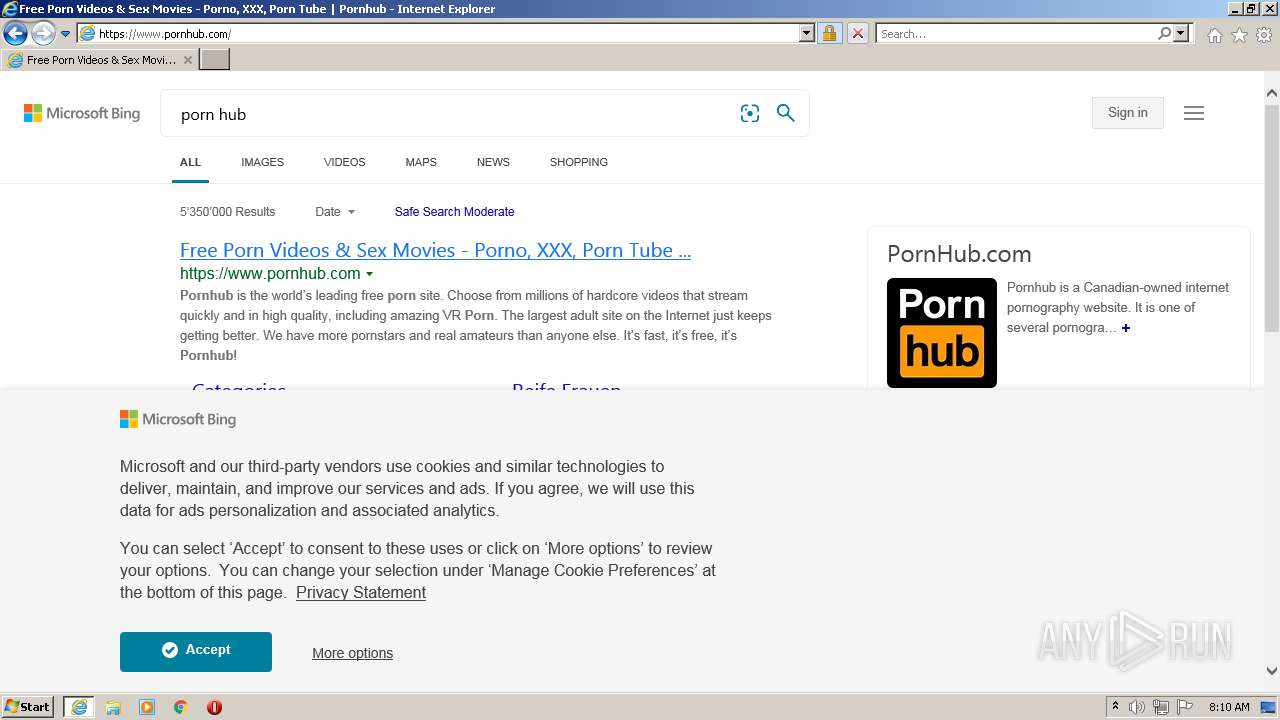Click the Bing search query field
The height and width of the screenshot is (720, 1280).
tap(450, 114)
